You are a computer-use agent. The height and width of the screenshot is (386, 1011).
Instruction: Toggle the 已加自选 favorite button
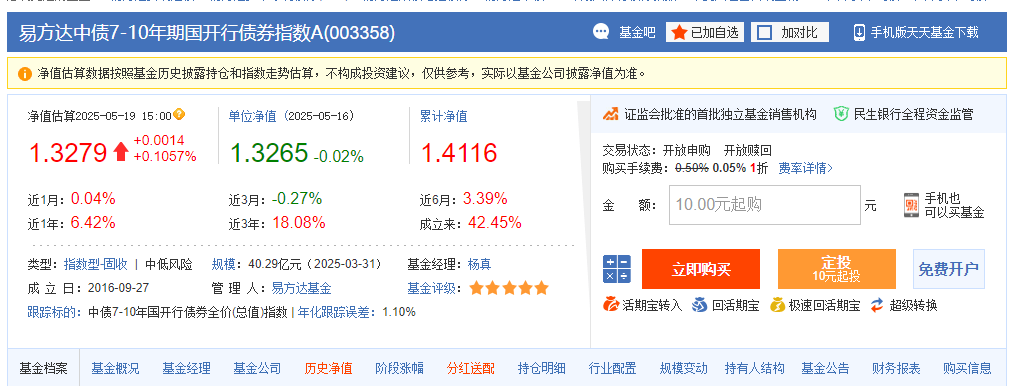tap(705, 32)
